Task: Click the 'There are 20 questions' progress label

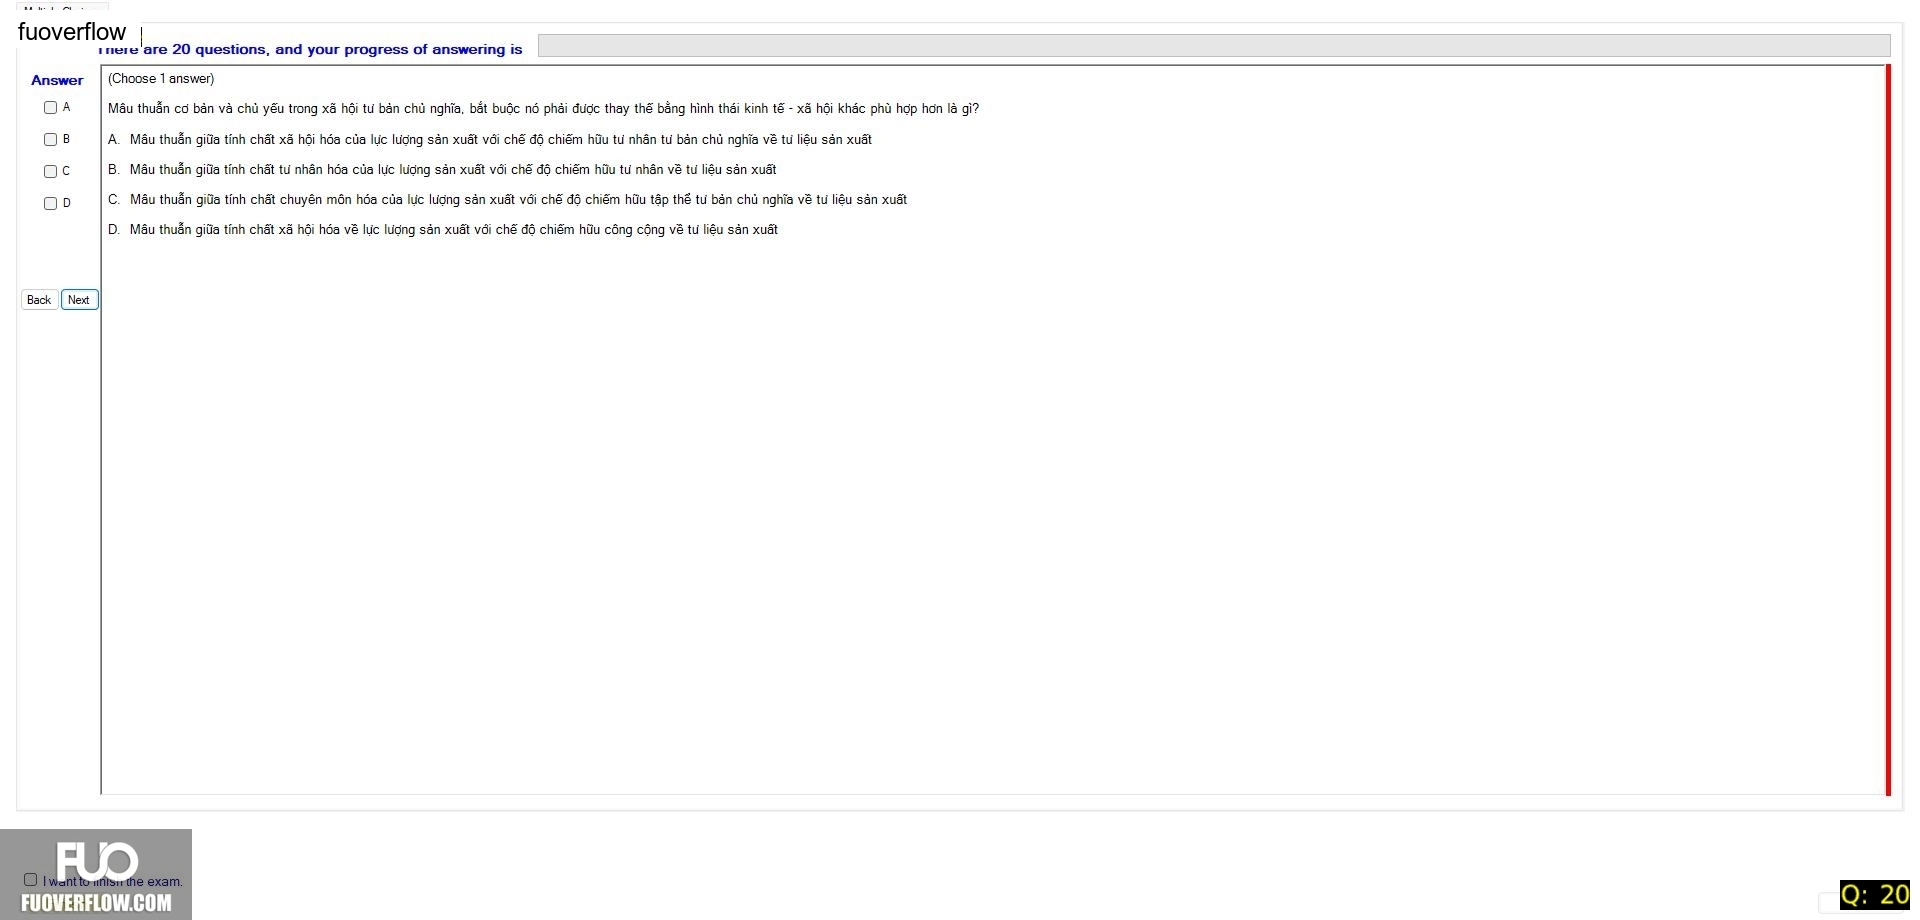Action: [x=310, y=49]
